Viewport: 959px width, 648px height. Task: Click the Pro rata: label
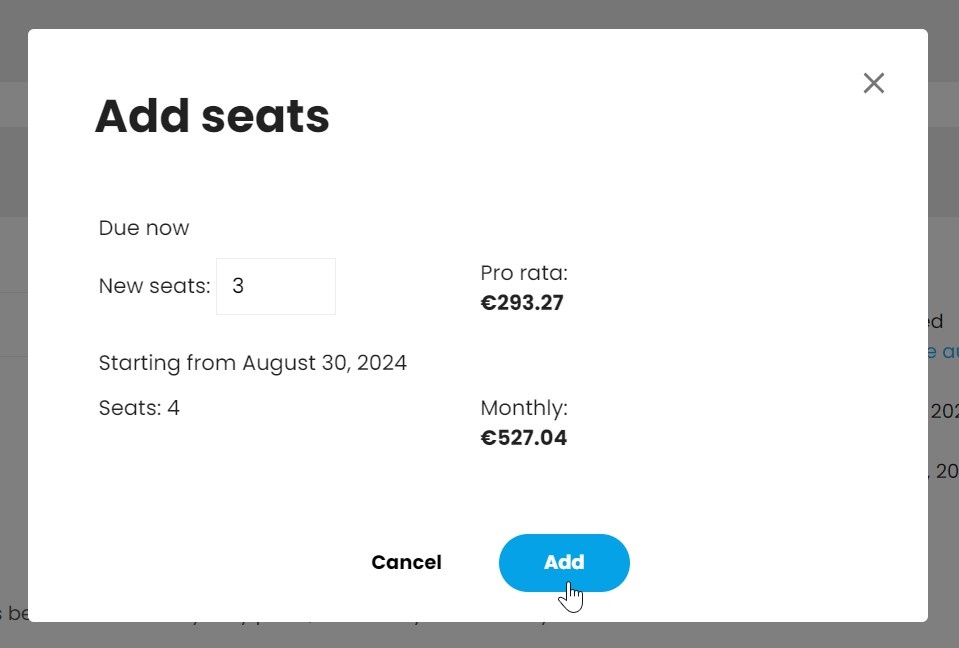pos(524,273)
